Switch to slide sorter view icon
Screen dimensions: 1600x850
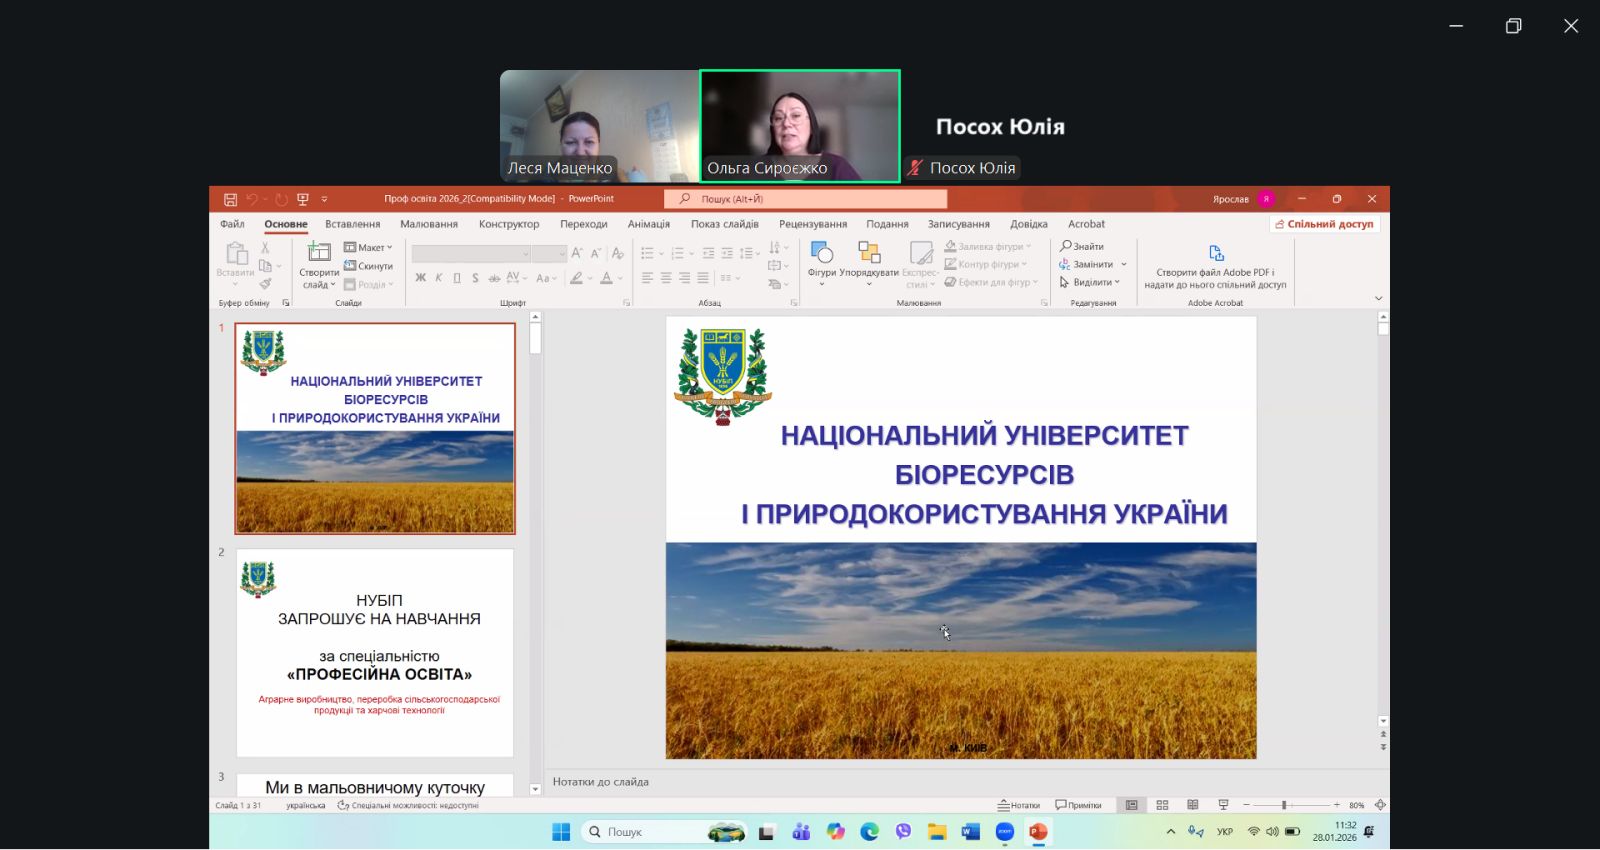tap(1162, 805)
